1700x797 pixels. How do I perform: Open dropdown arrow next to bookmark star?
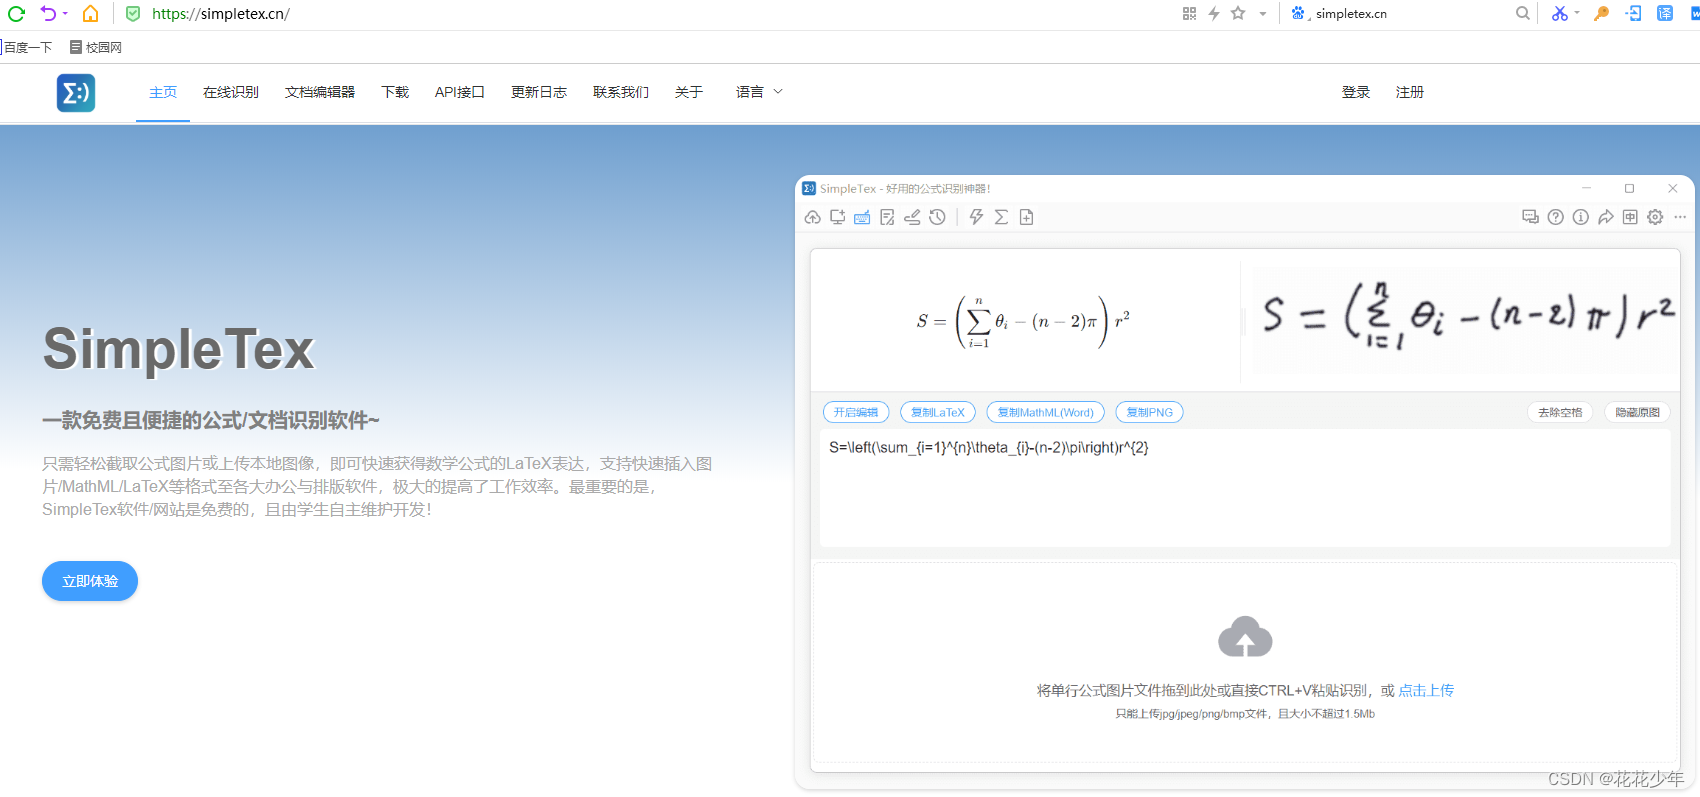1263,14
